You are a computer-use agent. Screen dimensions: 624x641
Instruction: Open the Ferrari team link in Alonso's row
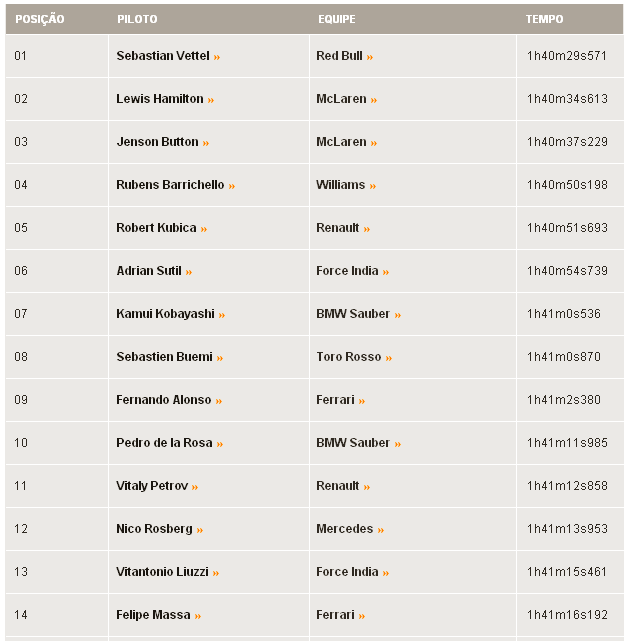[335, 400]
